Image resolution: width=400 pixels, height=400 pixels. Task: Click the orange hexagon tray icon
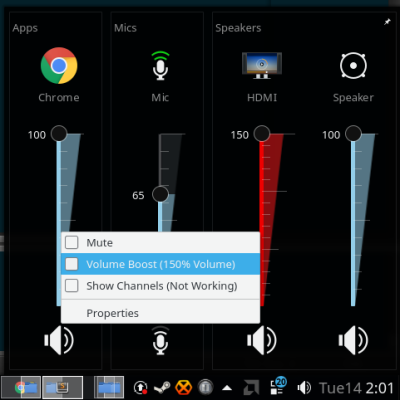[x=183, y=387]
